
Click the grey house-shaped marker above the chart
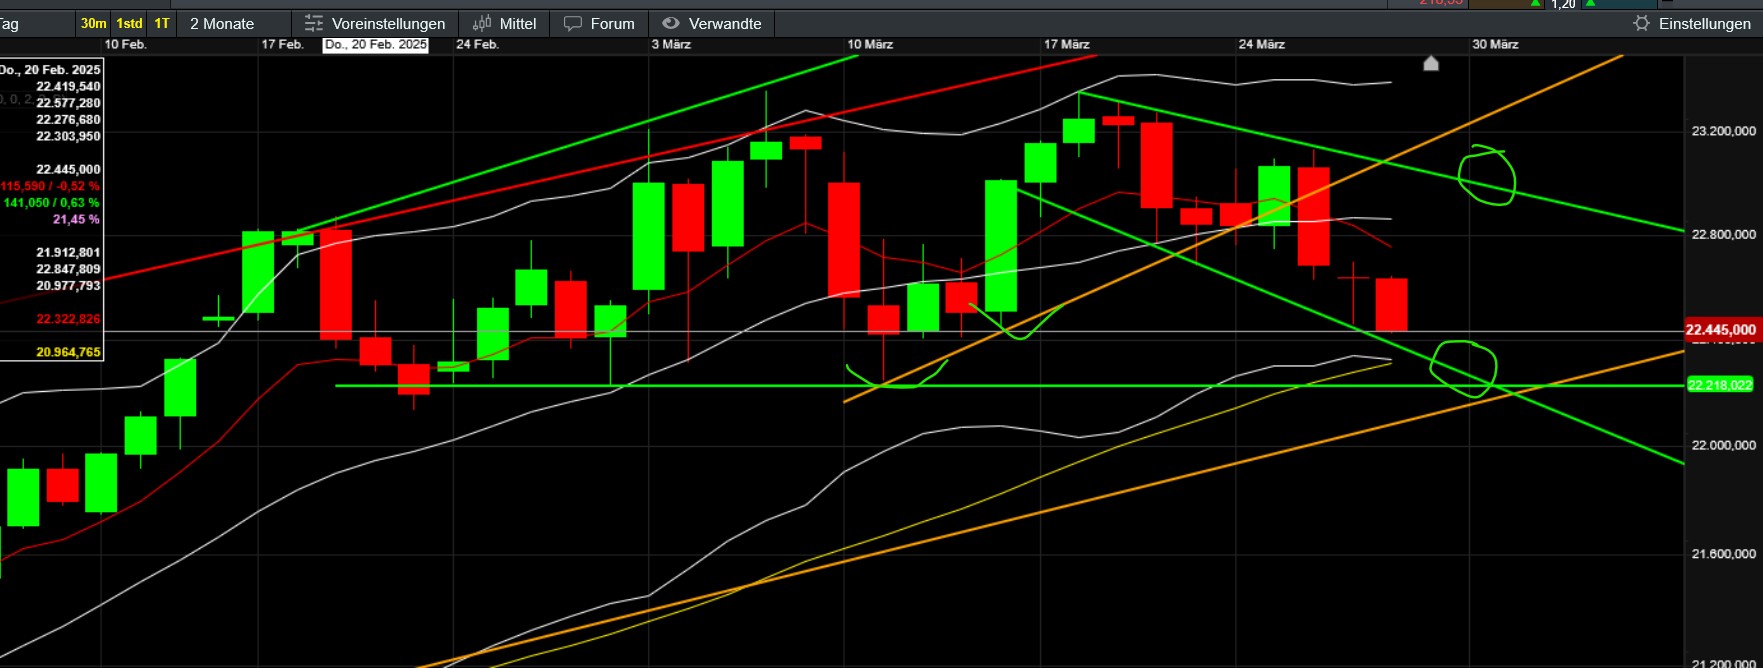coord(1431,64)
